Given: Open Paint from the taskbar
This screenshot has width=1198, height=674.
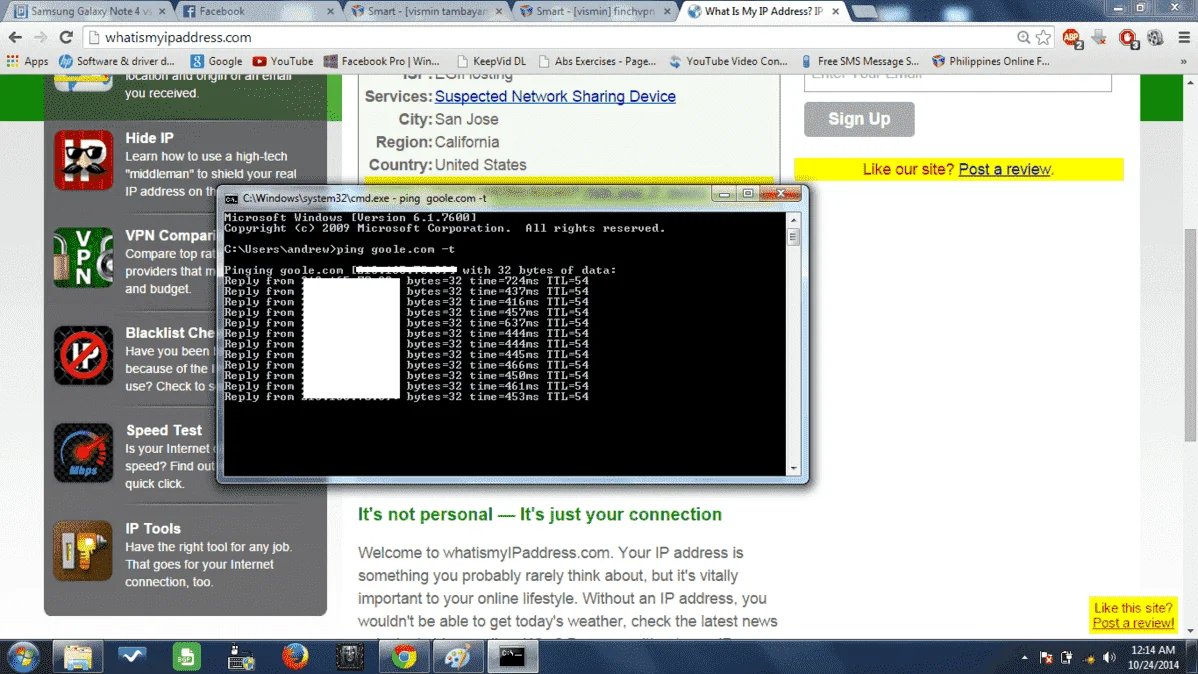Looking at the screenshot, I should pos(458,656).
